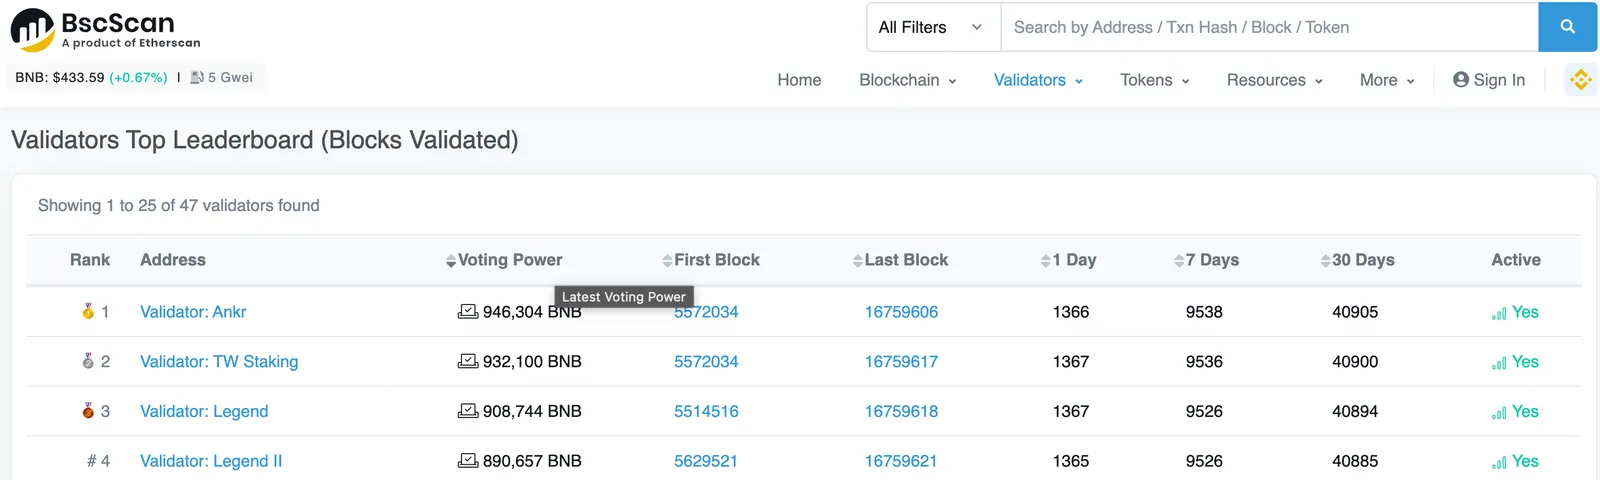1600x480 pixels.
Task: Open first block 5629521
Action: [x=706, y=462]
